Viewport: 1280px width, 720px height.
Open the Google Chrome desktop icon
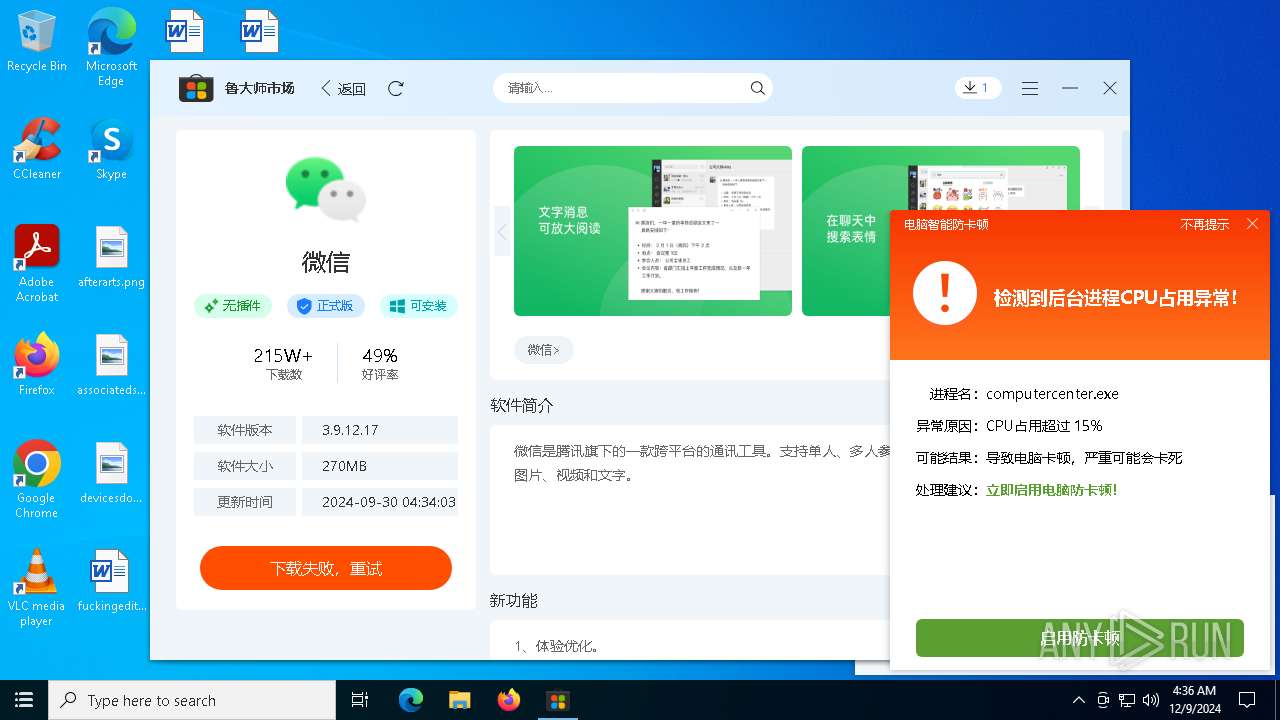coord(37,479)
